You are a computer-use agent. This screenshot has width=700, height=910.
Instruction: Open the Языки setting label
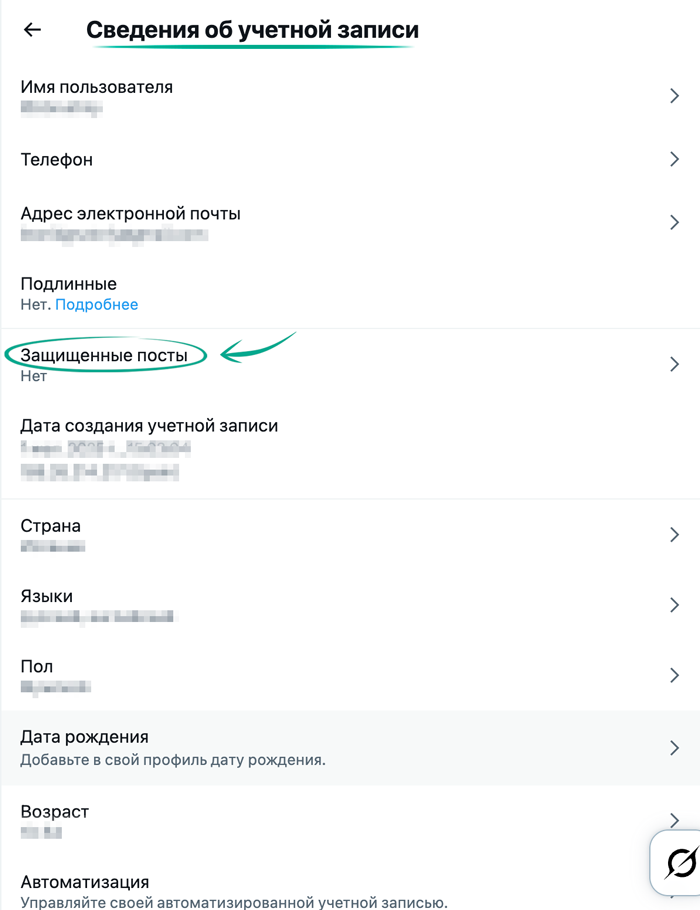point(46,596)
